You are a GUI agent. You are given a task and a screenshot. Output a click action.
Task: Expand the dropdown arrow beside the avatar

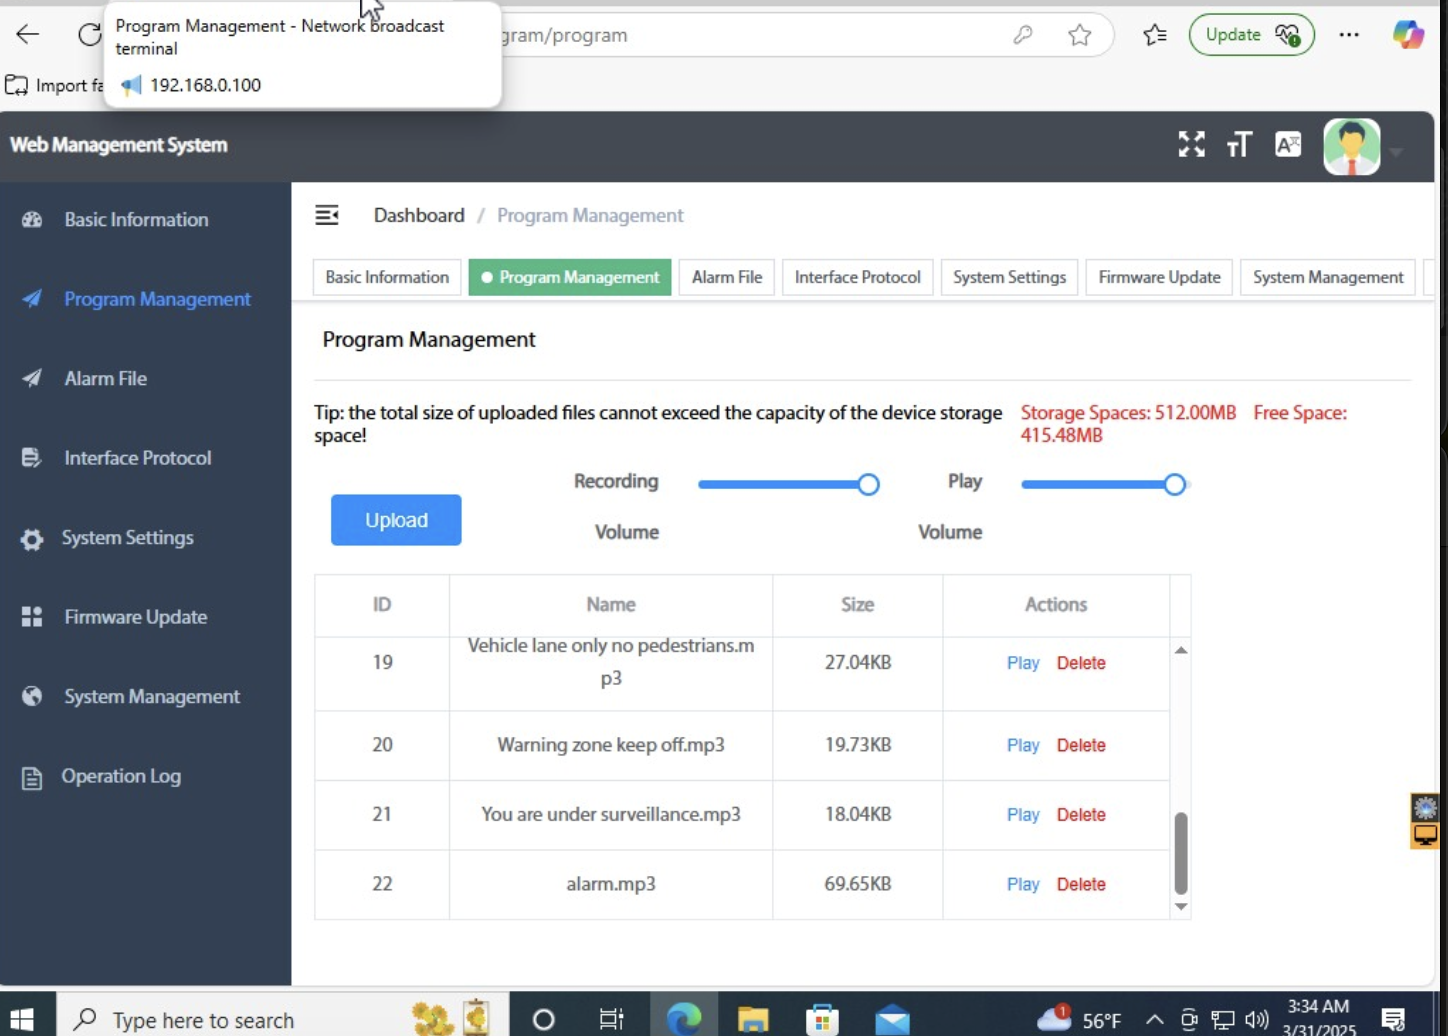[x=1396, y=153]
